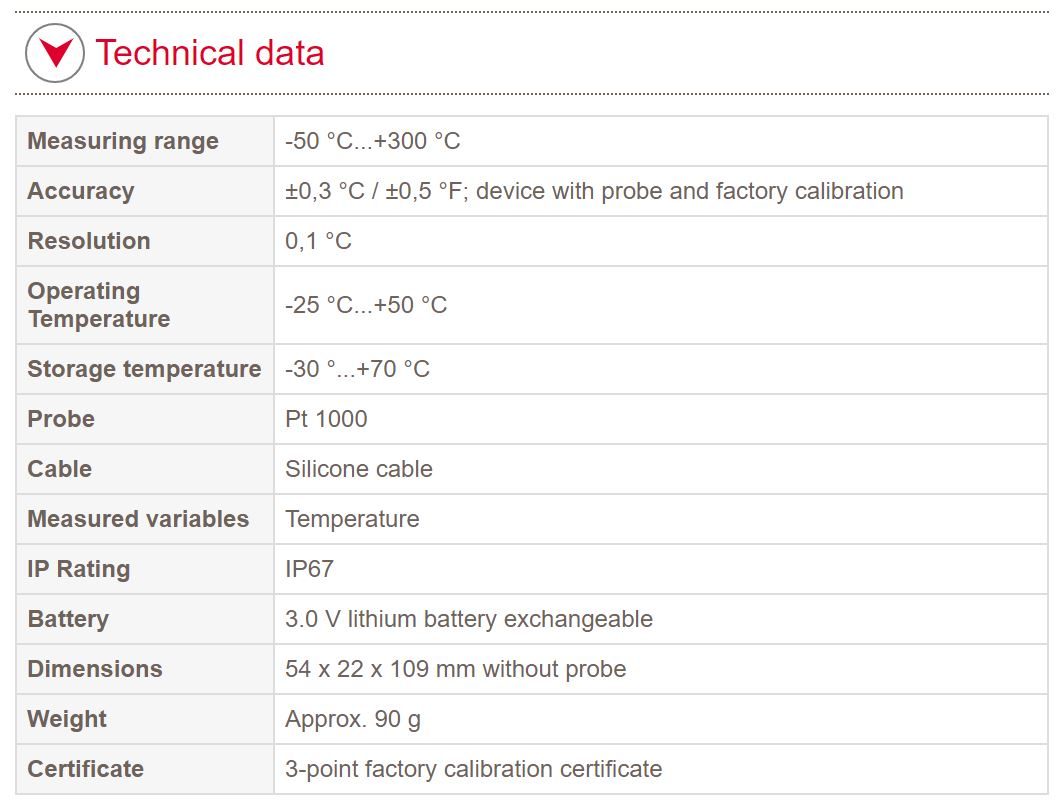This screenshot has width=1060, height=803.
Task: Click the red down-arrow circle icon
Action: click(55, 53)
